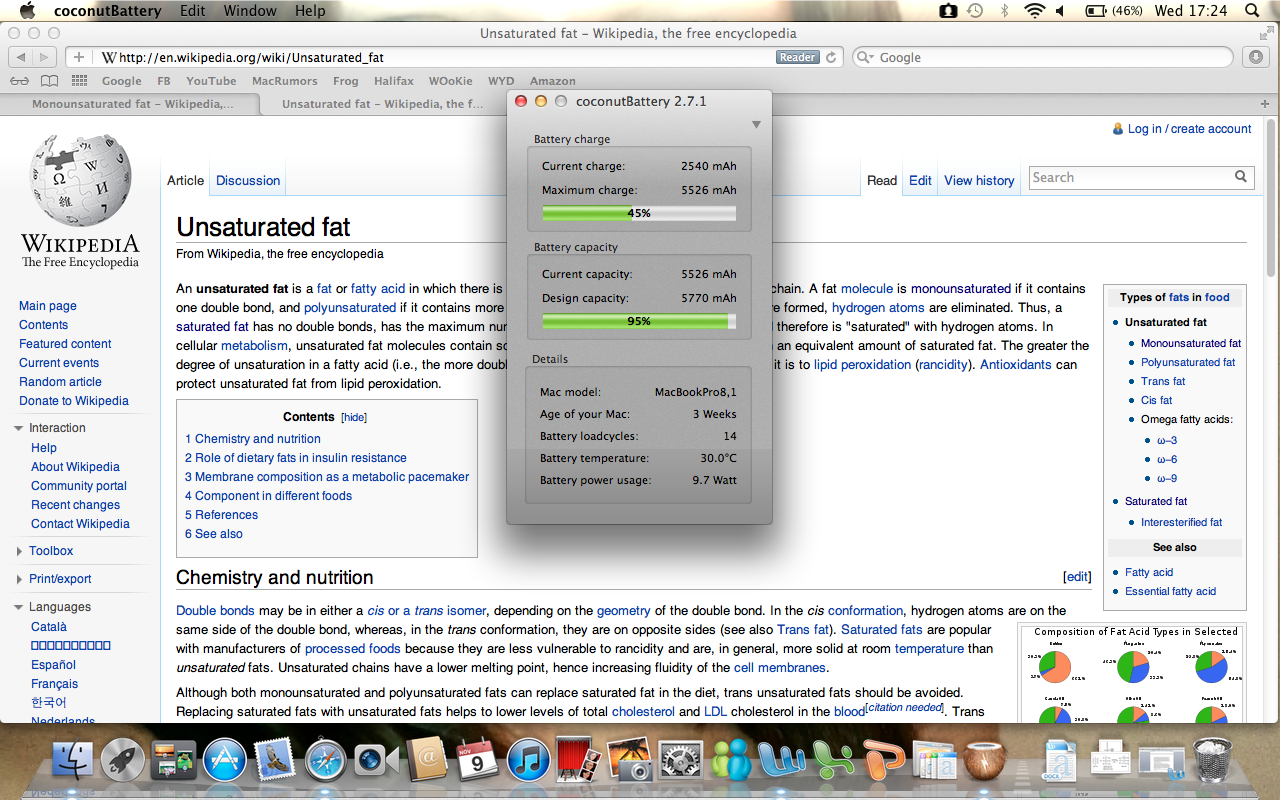The image size is (1280, 800).
Task: Select the View history tab
Action: pyautogui.click(x=979, y=181)
